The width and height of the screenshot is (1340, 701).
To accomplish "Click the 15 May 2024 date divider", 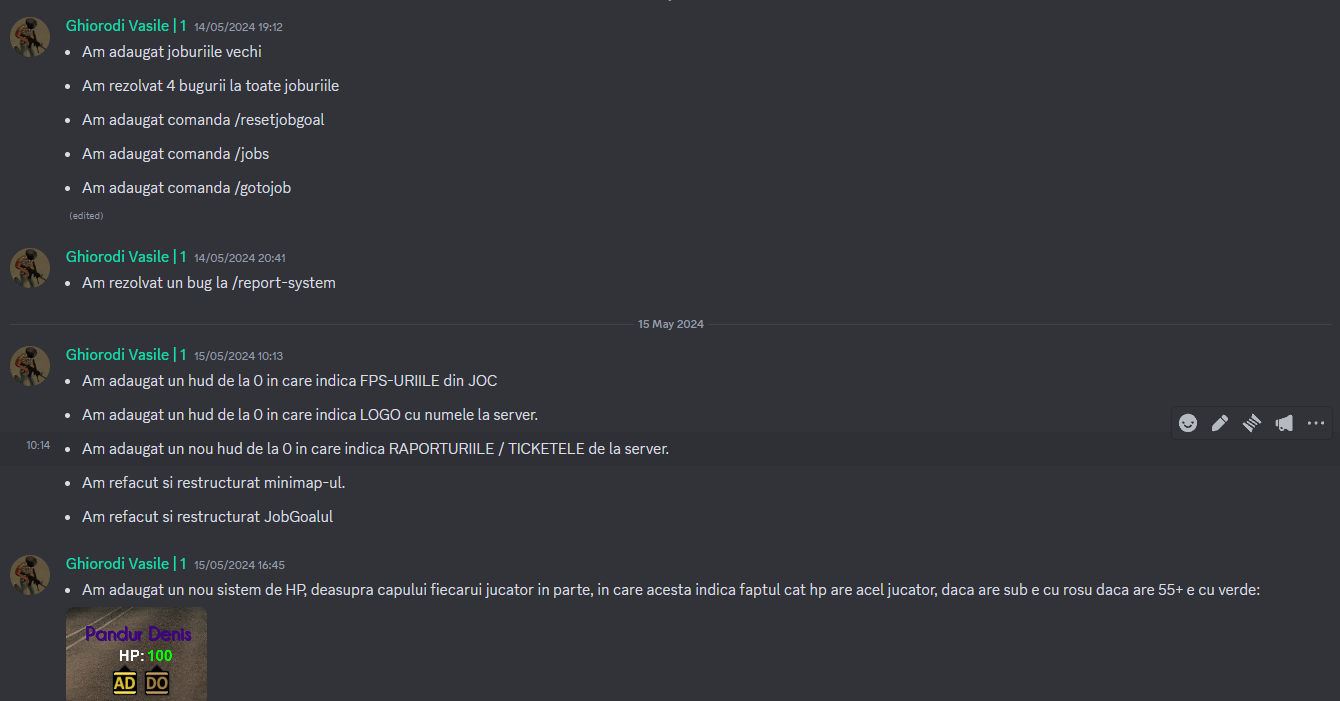I will (x=671, y=325).
